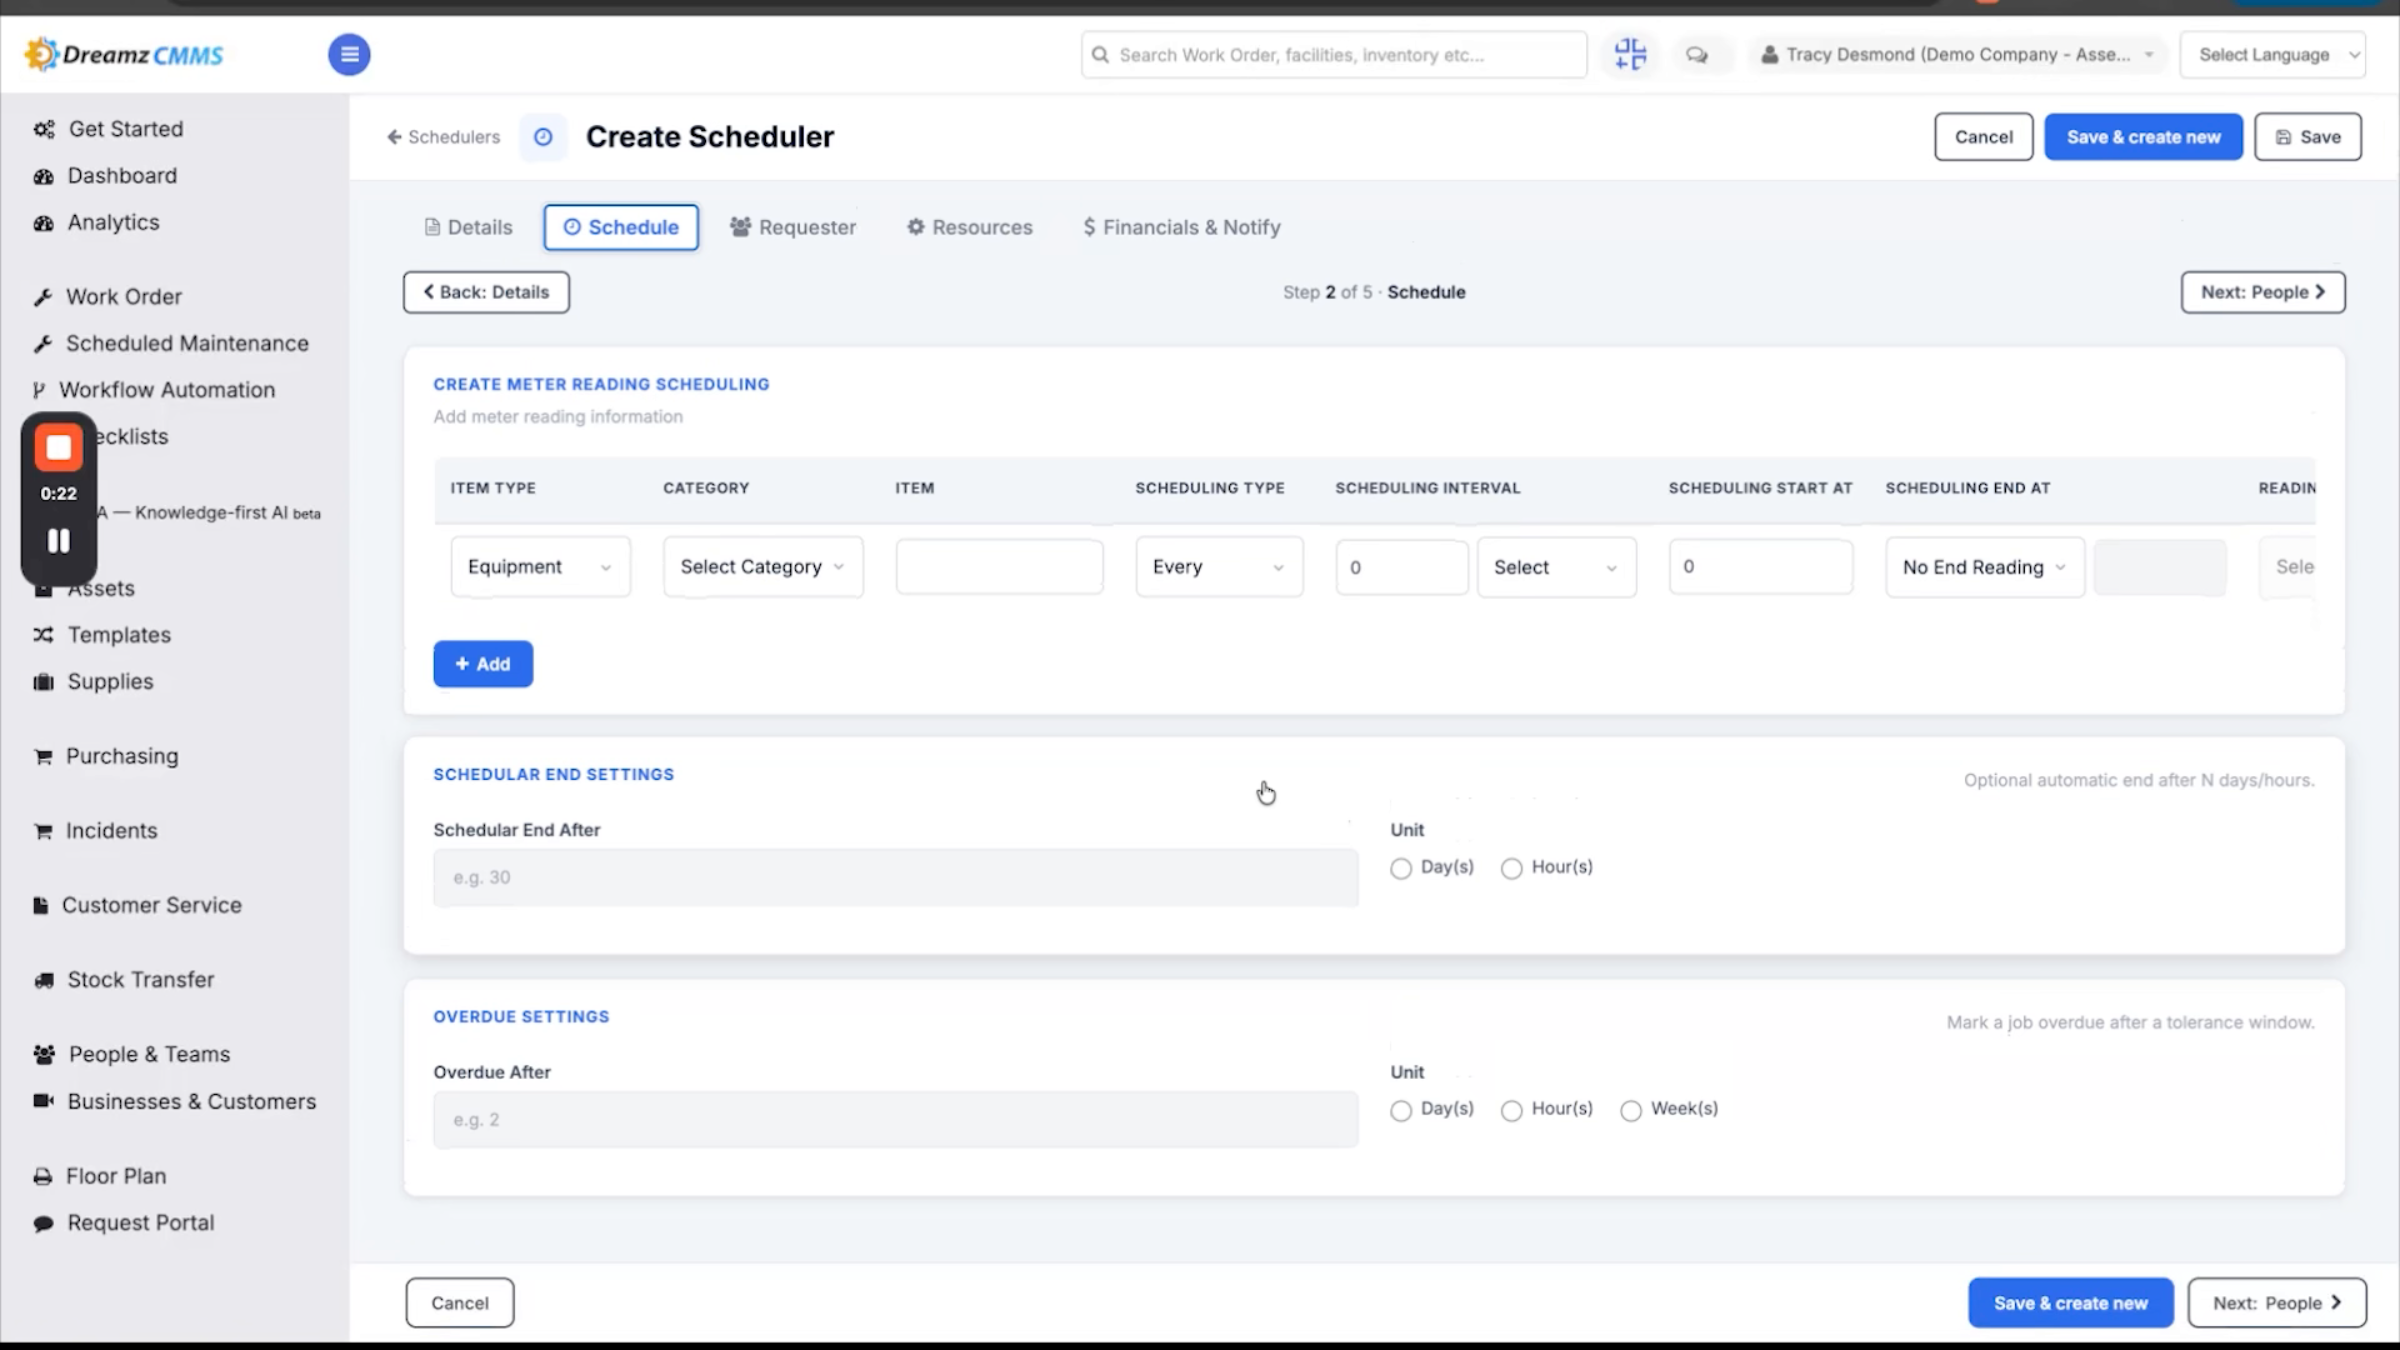2400x1350 pixels.
Task: Open Assets in the sidebar
Action: (x=100, y=588)
